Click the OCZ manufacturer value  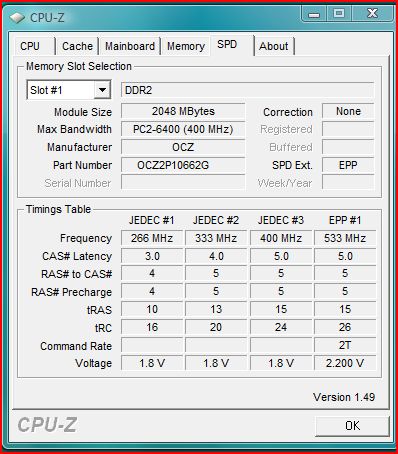click(x=183, y=147)
